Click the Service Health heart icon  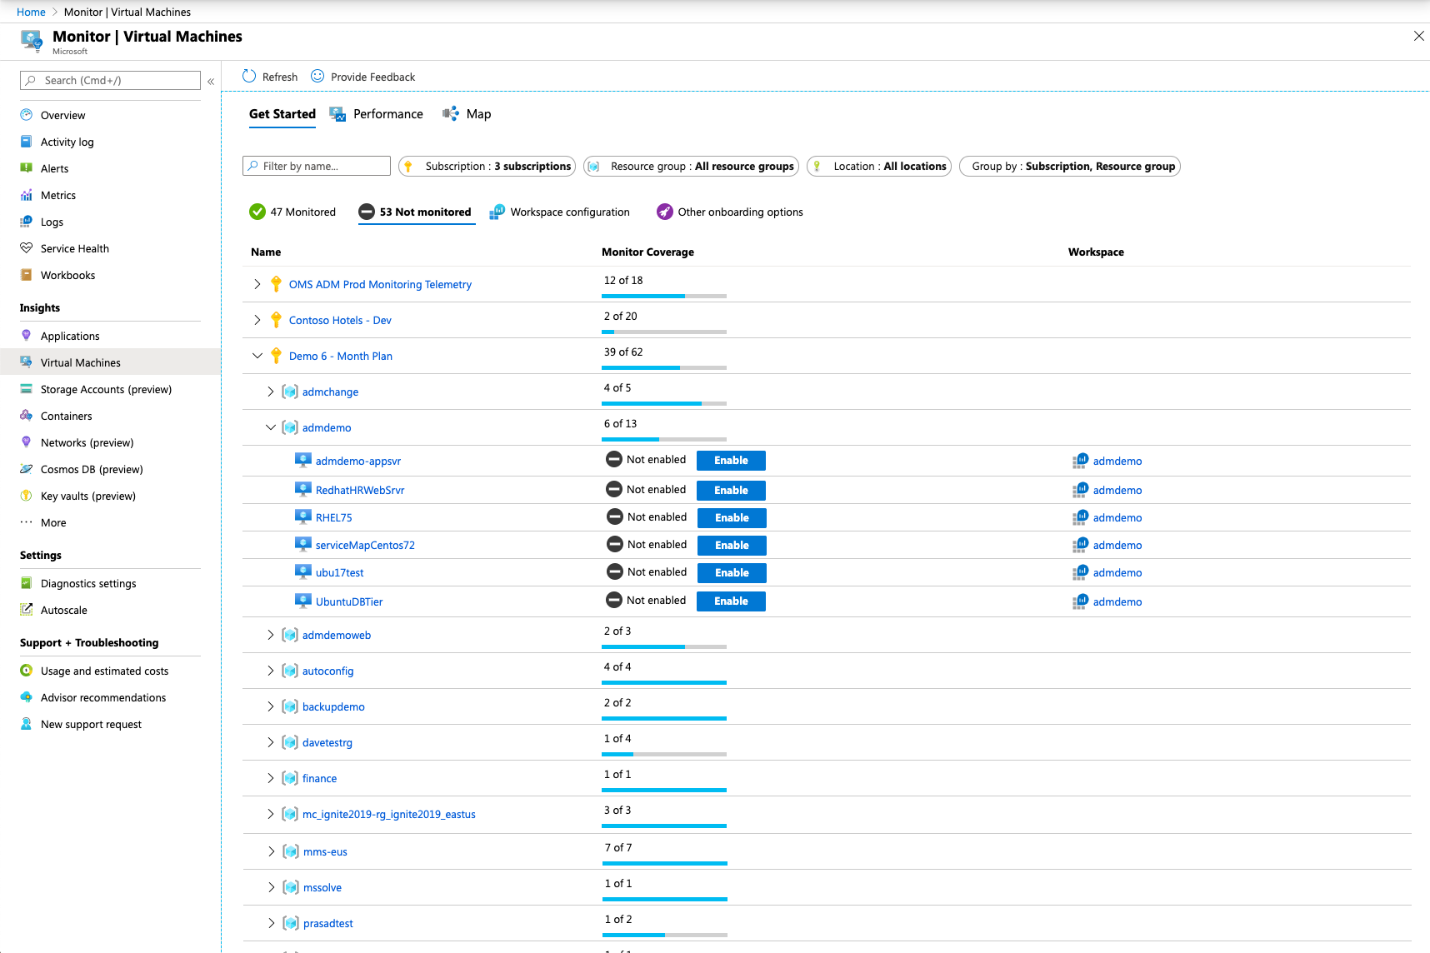tap(27, 248)
